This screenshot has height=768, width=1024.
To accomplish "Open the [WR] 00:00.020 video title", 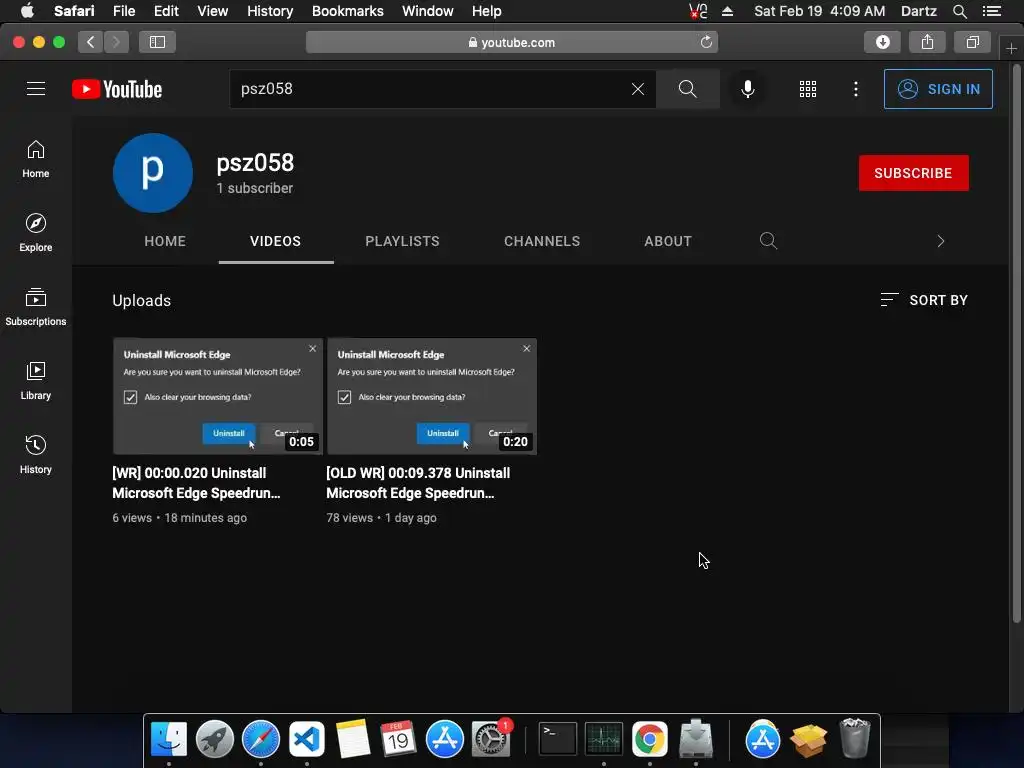I will tap(197, 483).
